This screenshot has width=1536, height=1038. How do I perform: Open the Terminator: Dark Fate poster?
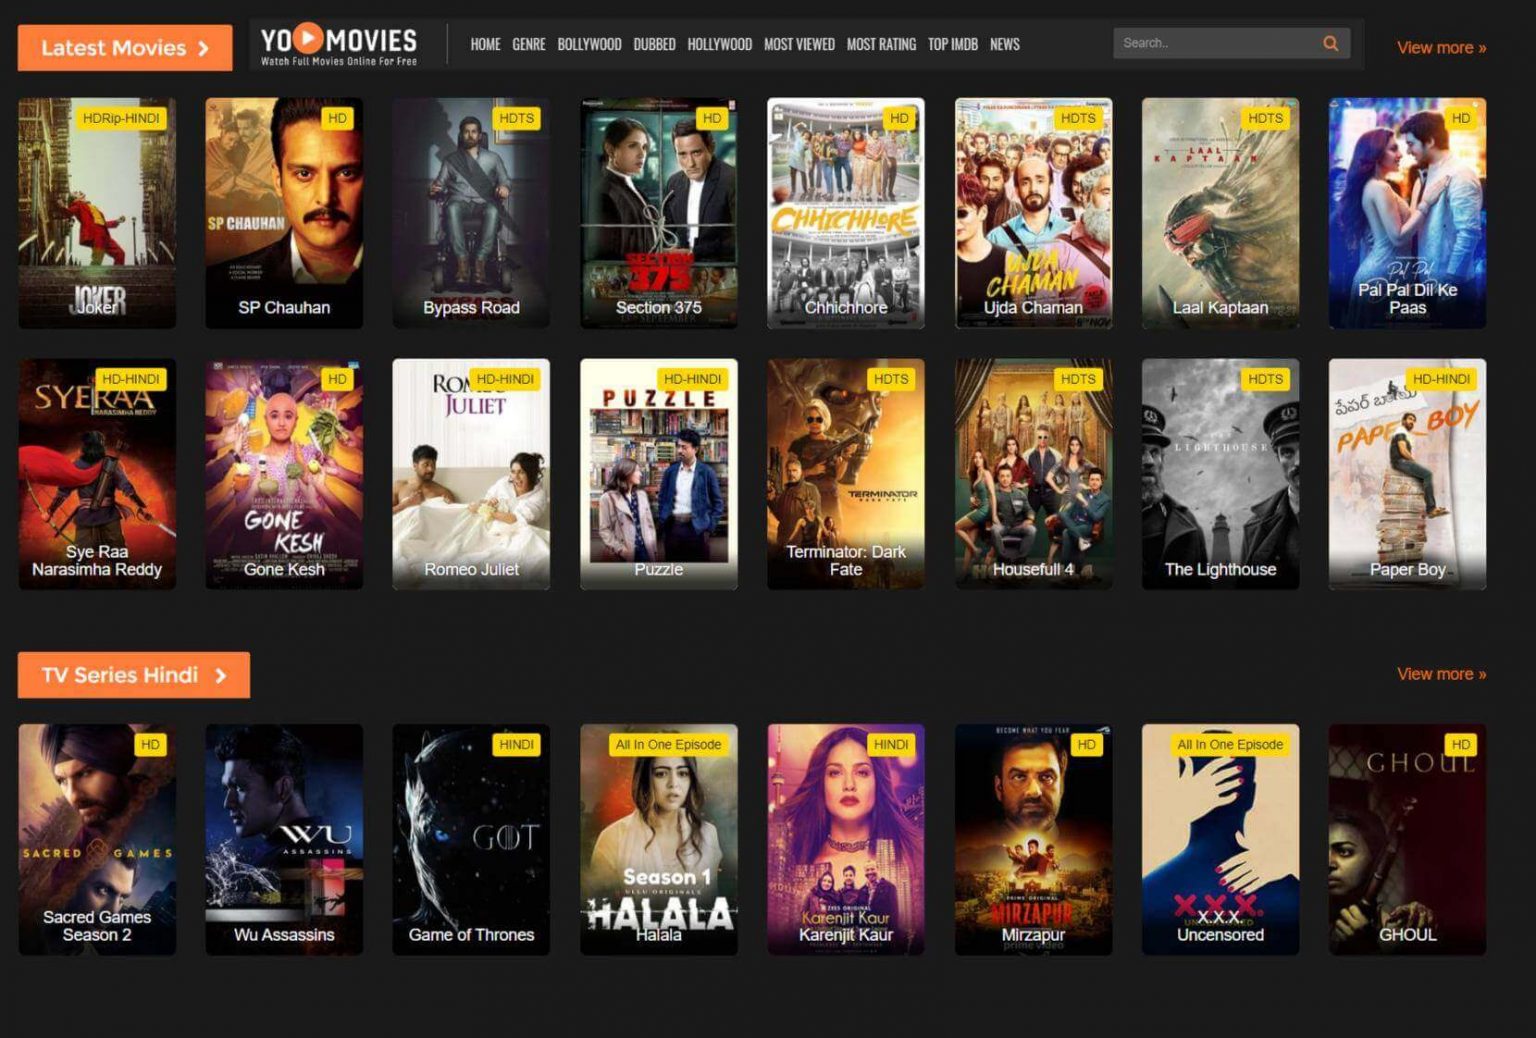[x=846, y=474]
